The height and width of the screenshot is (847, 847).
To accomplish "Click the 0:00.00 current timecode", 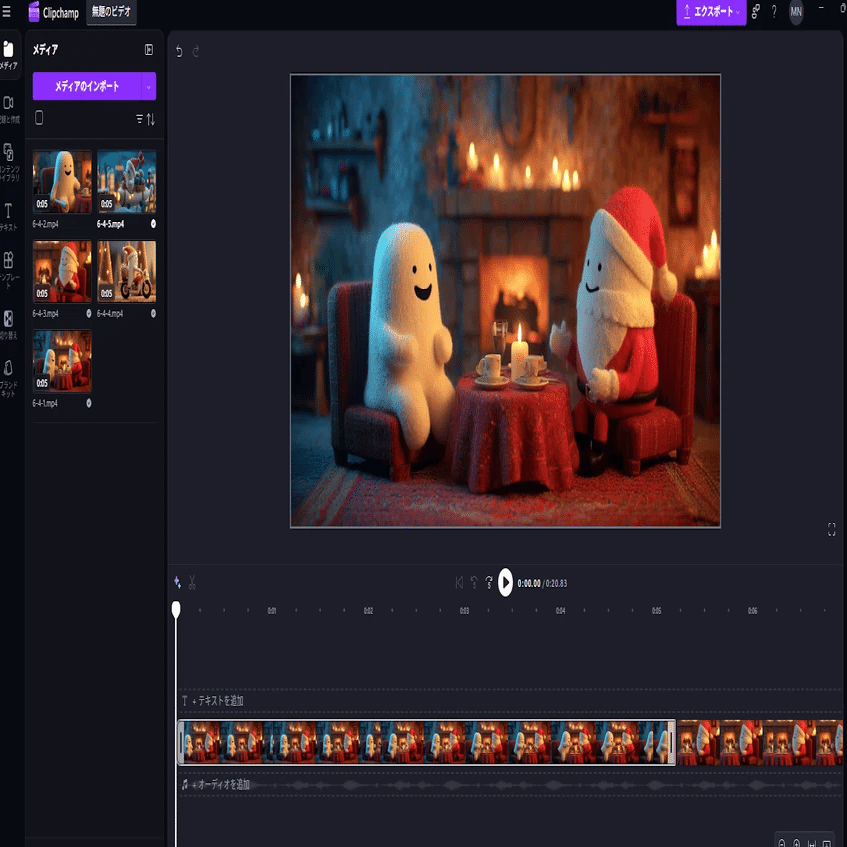I will [x=529, y=583].
